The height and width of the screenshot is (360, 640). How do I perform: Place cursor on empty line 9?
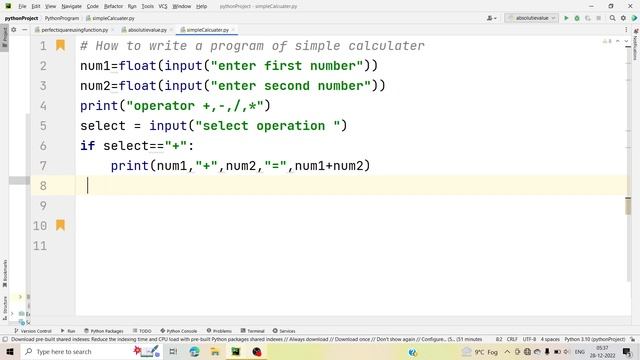351,205
